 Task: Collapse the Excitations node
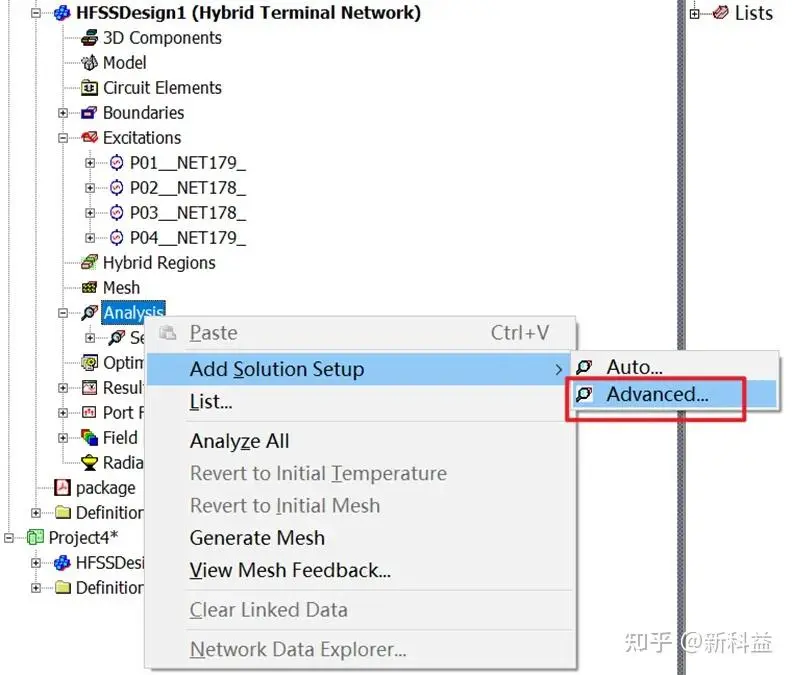(63, 137)
